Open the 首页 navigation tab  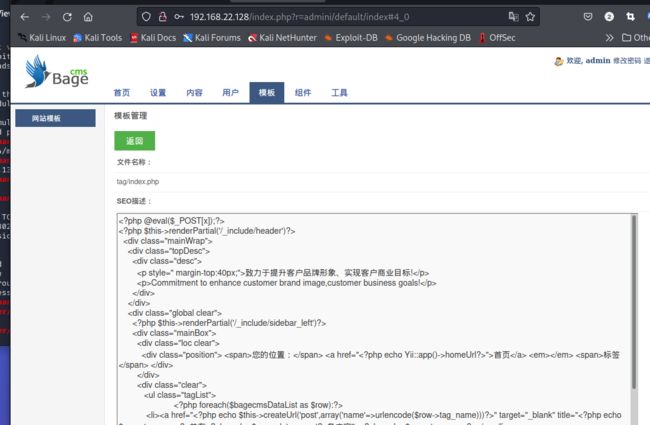click(122, 93)
